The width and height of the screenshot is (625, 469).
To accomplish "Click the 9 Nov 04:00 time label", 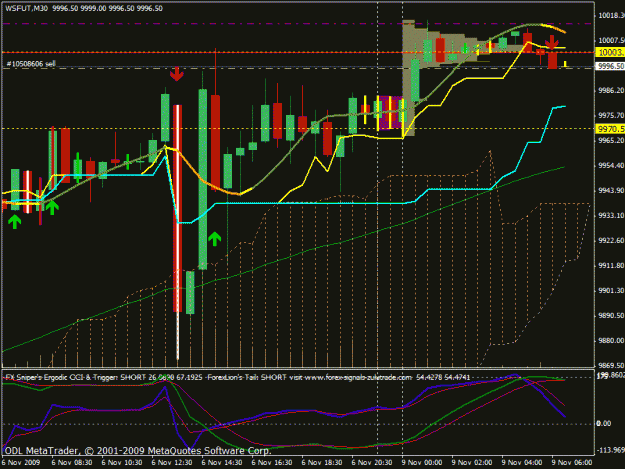I will [x=522, y=463].
